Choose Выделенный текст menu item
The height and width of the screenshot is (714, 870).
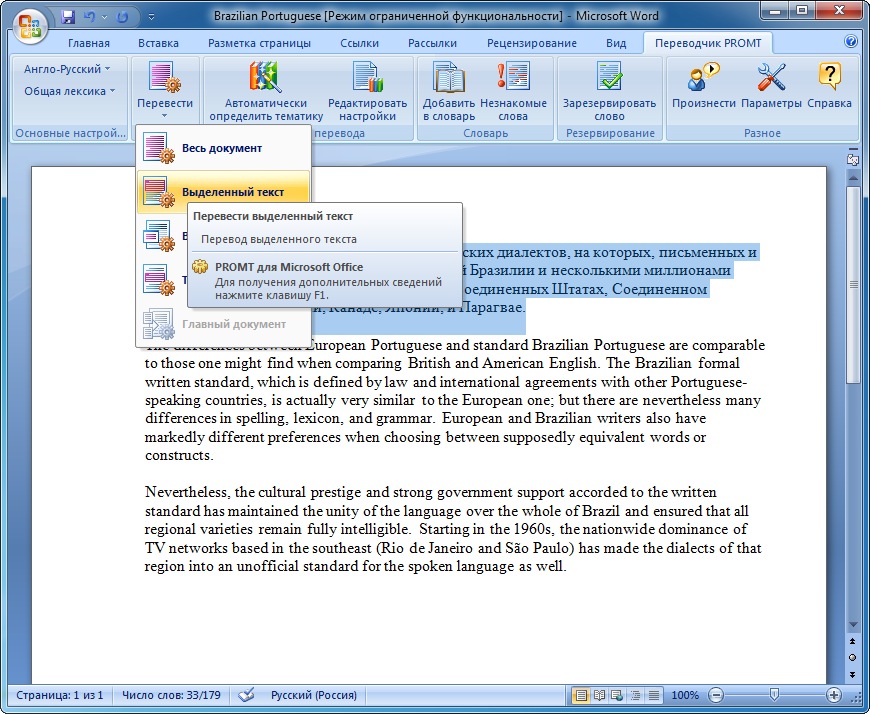coord(232,192)
